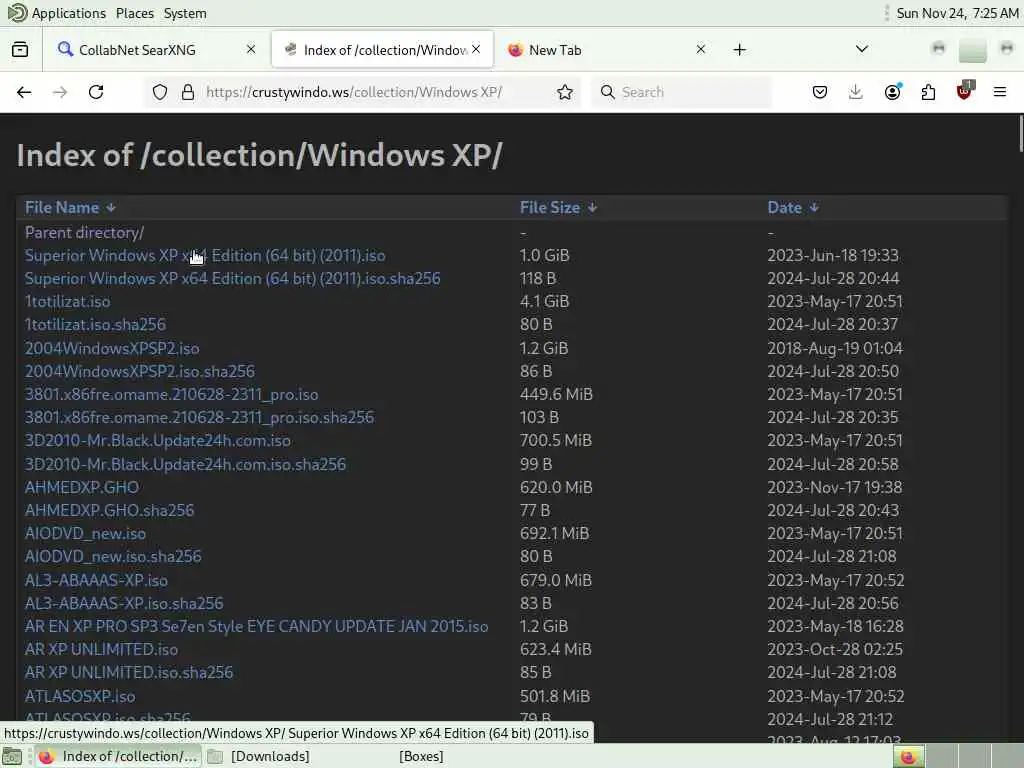Viewport: 1024px width, 768px height.
Task: Open the extensions puzzle icon
Action: point(928,92)
